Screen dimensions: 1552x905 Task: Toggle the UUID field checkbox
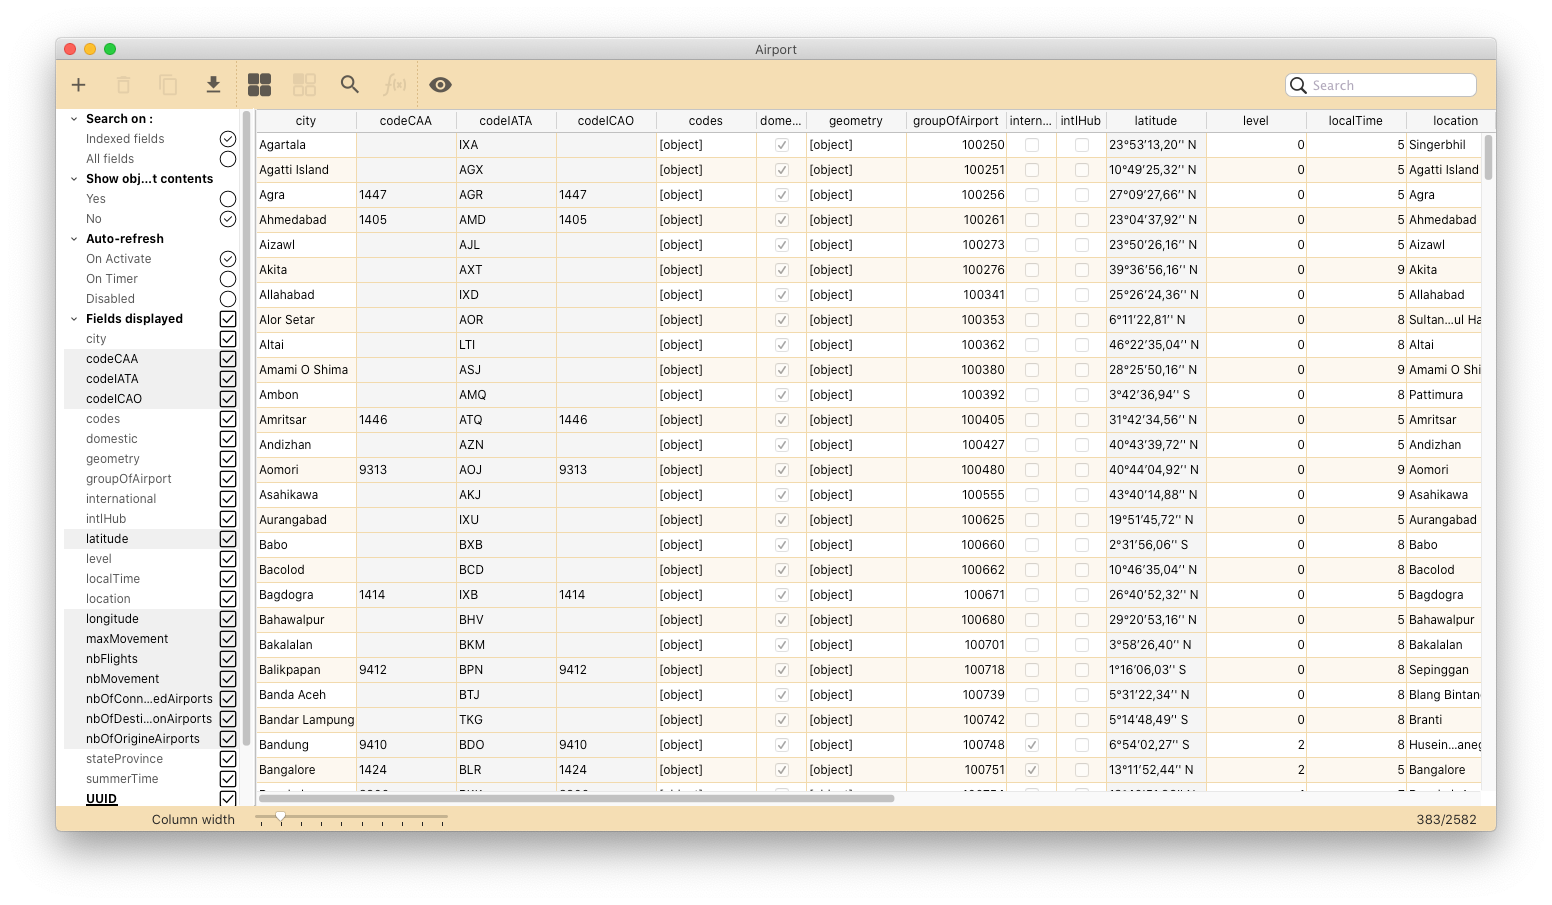pos(228,798)
